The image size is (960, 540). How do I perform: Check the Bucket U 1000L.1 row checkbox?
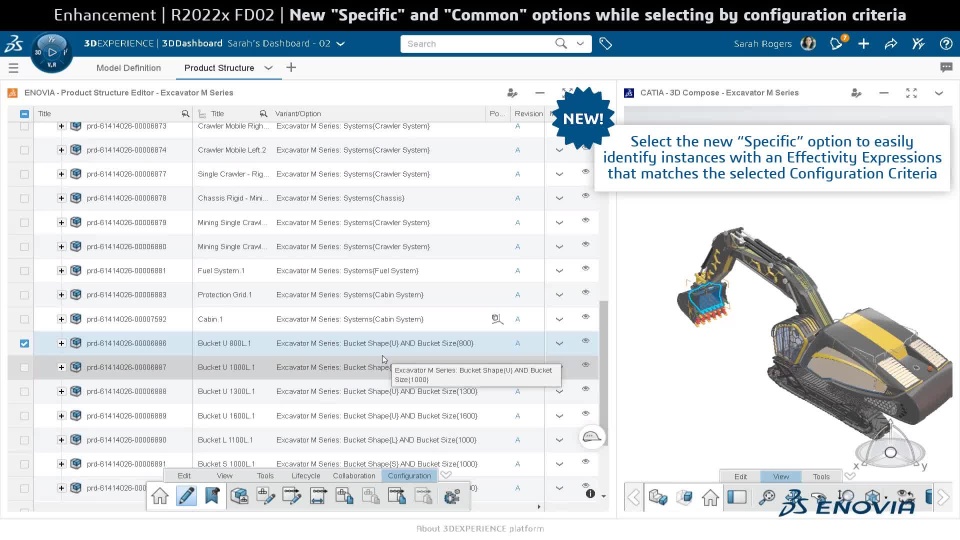click(24, 367)
